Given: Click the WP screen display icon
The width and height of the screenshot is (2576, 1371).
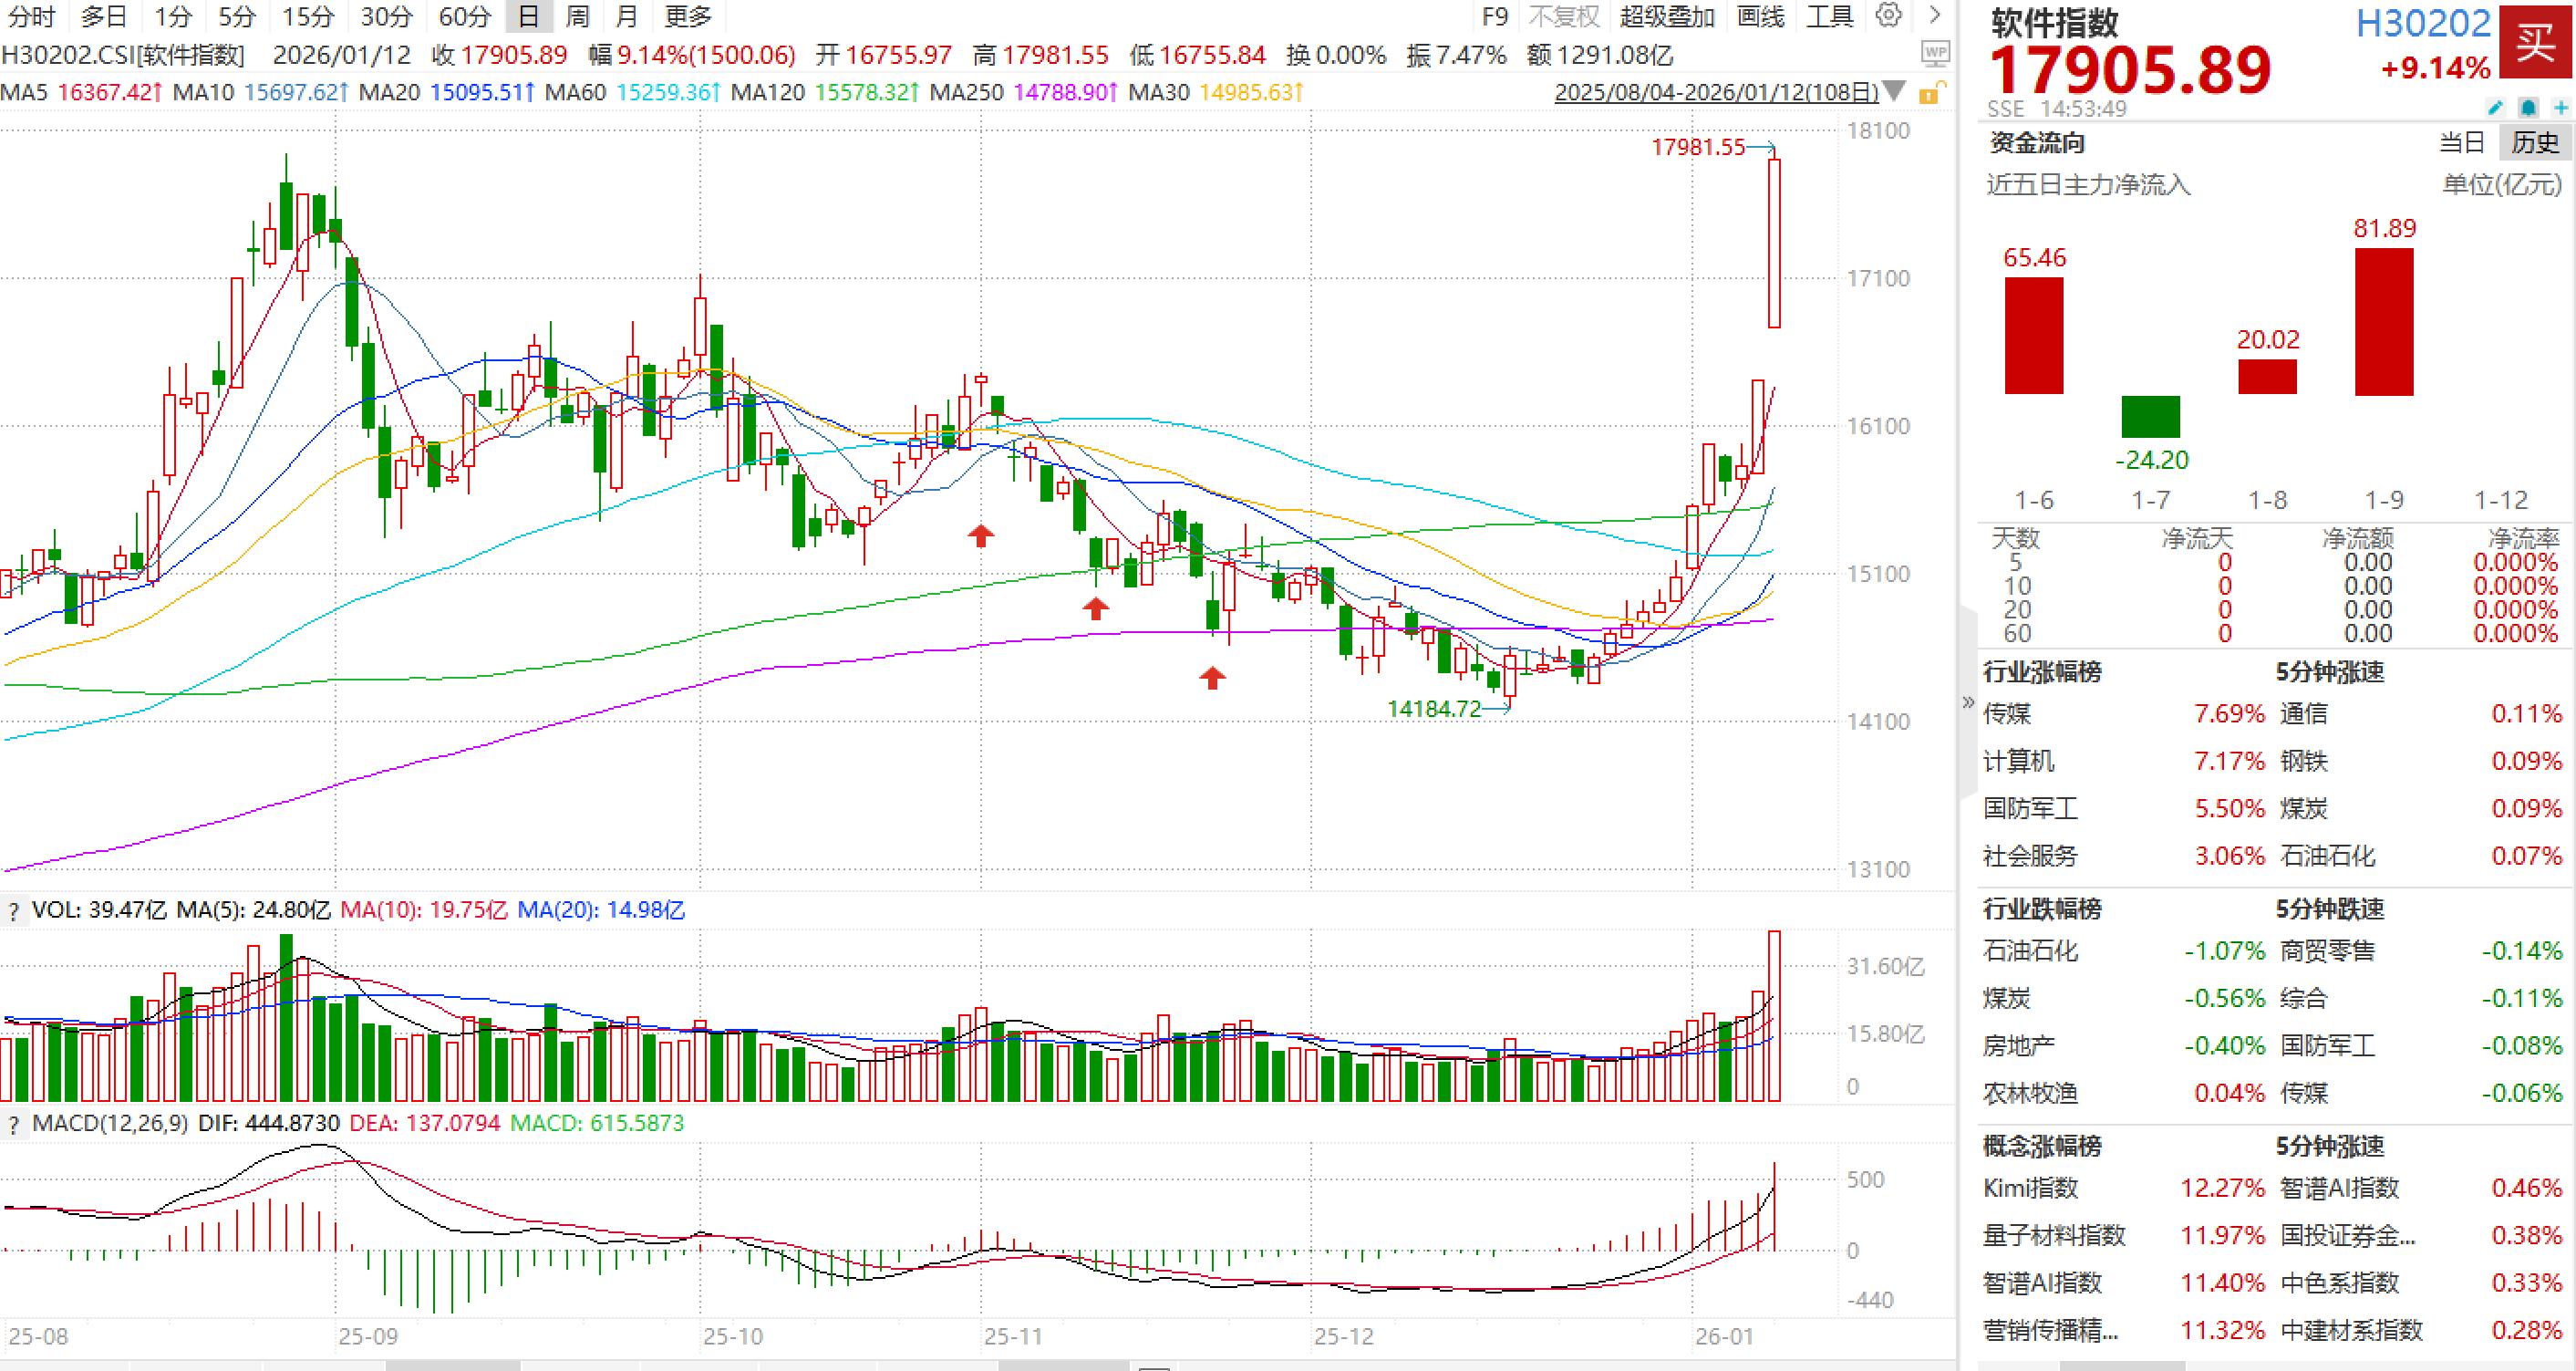Looking at the screenshot, I should tap(1935, 52).
